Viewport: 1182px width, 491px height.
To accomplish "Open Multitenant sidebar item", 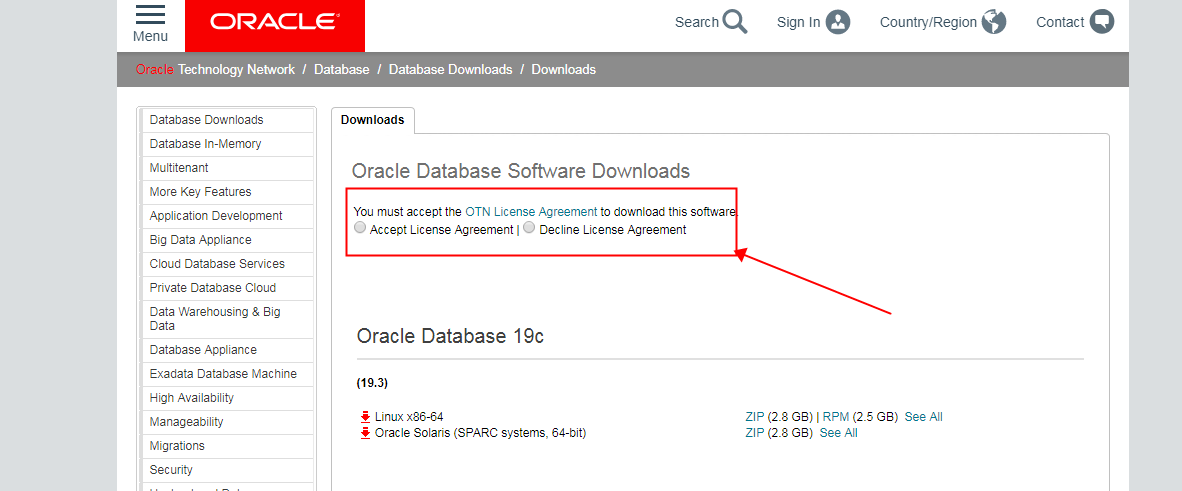I will click(228, 168).
